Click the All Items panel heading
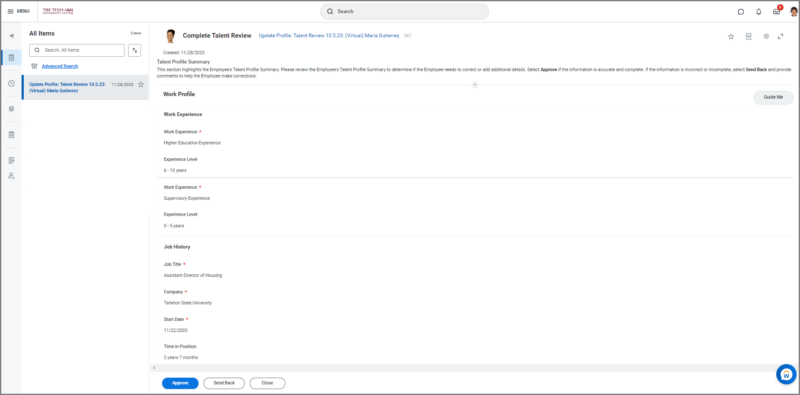This screenshot has height=395, width=800. tap(42, 34)
